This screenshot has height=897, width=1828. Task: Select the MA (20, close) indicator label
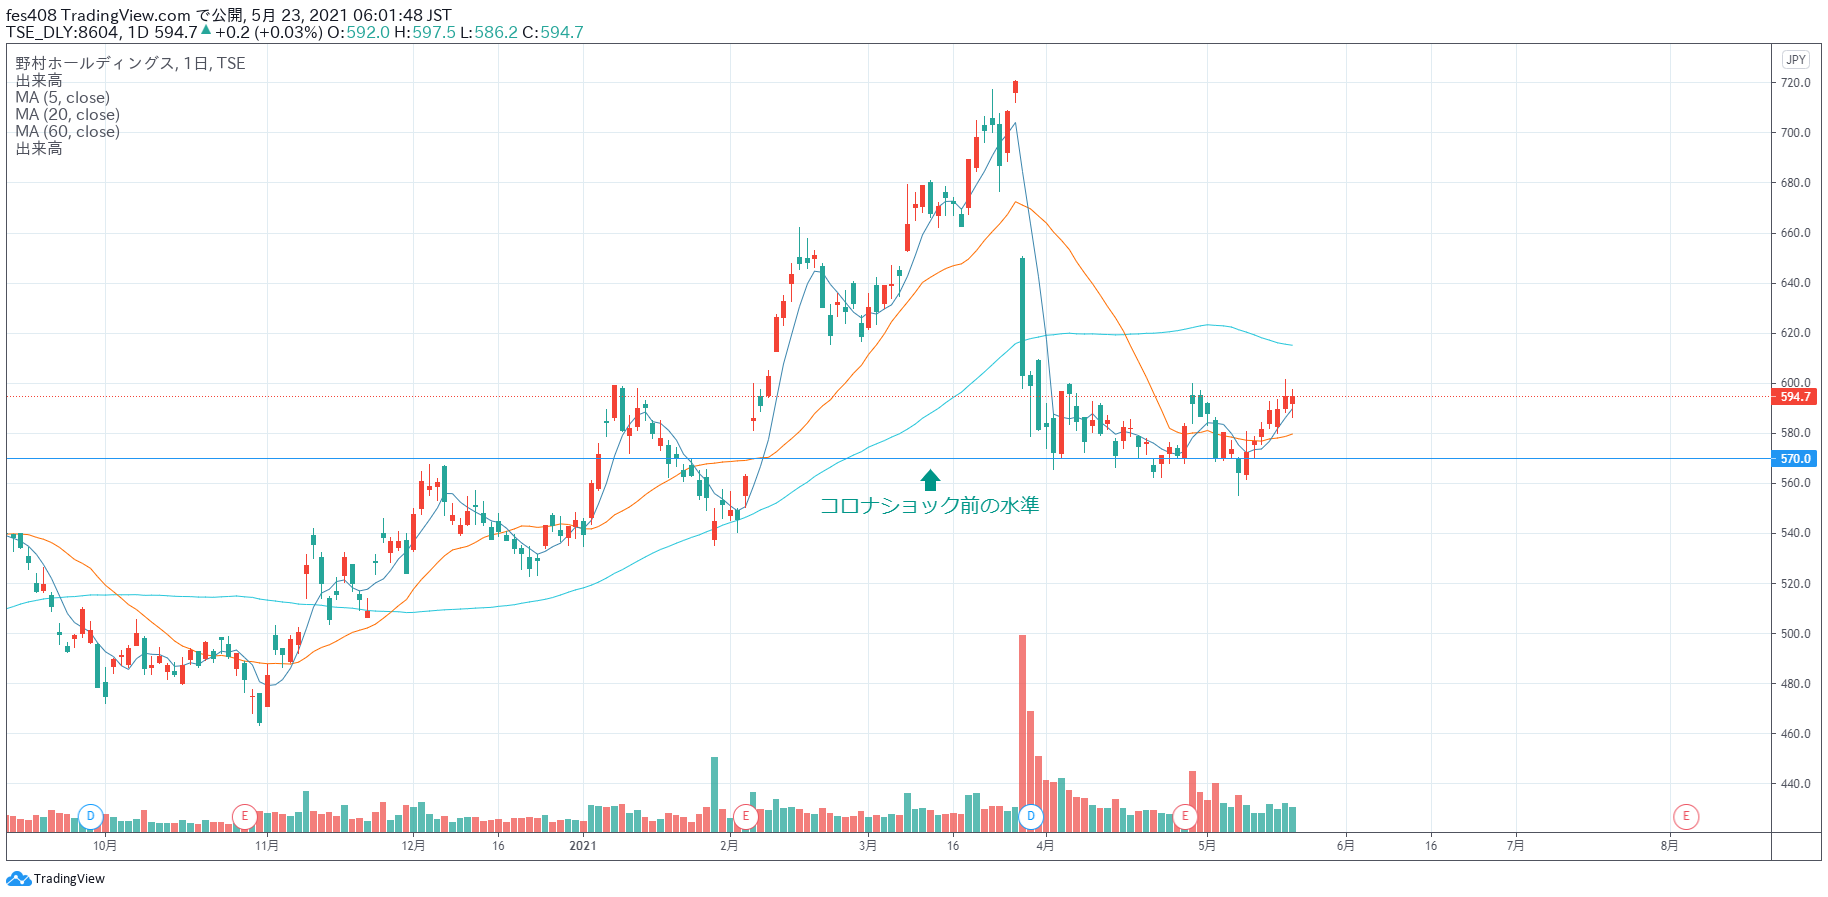[x=67, y=115]
